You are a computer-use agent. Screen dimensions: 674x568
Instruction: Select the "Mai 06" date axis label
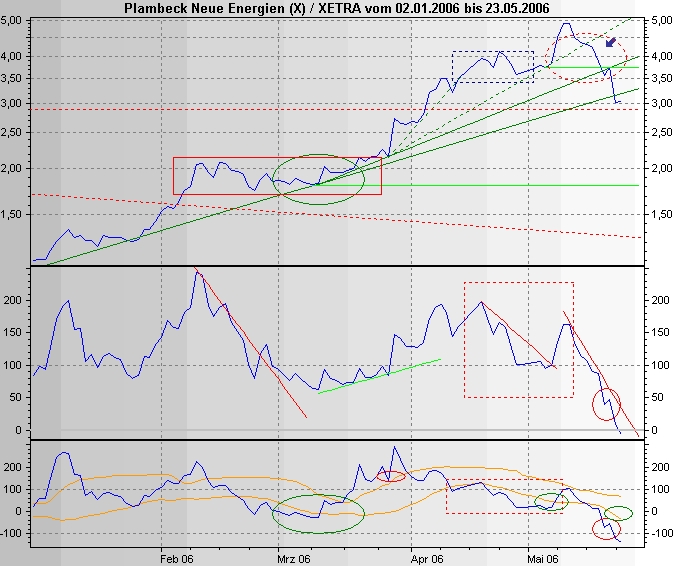pyautogui.click(x=543, y=559)
